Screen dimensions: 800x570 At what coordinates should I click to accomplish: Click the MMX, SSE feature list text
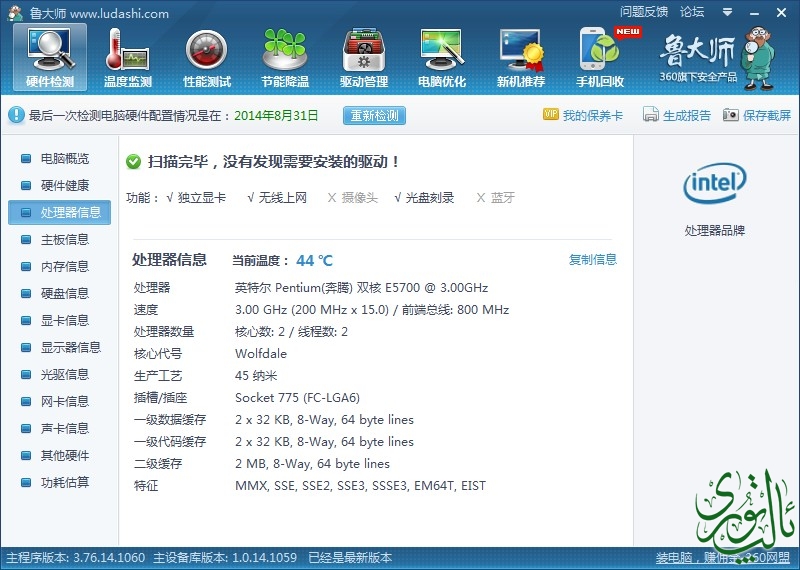(360, 486)
